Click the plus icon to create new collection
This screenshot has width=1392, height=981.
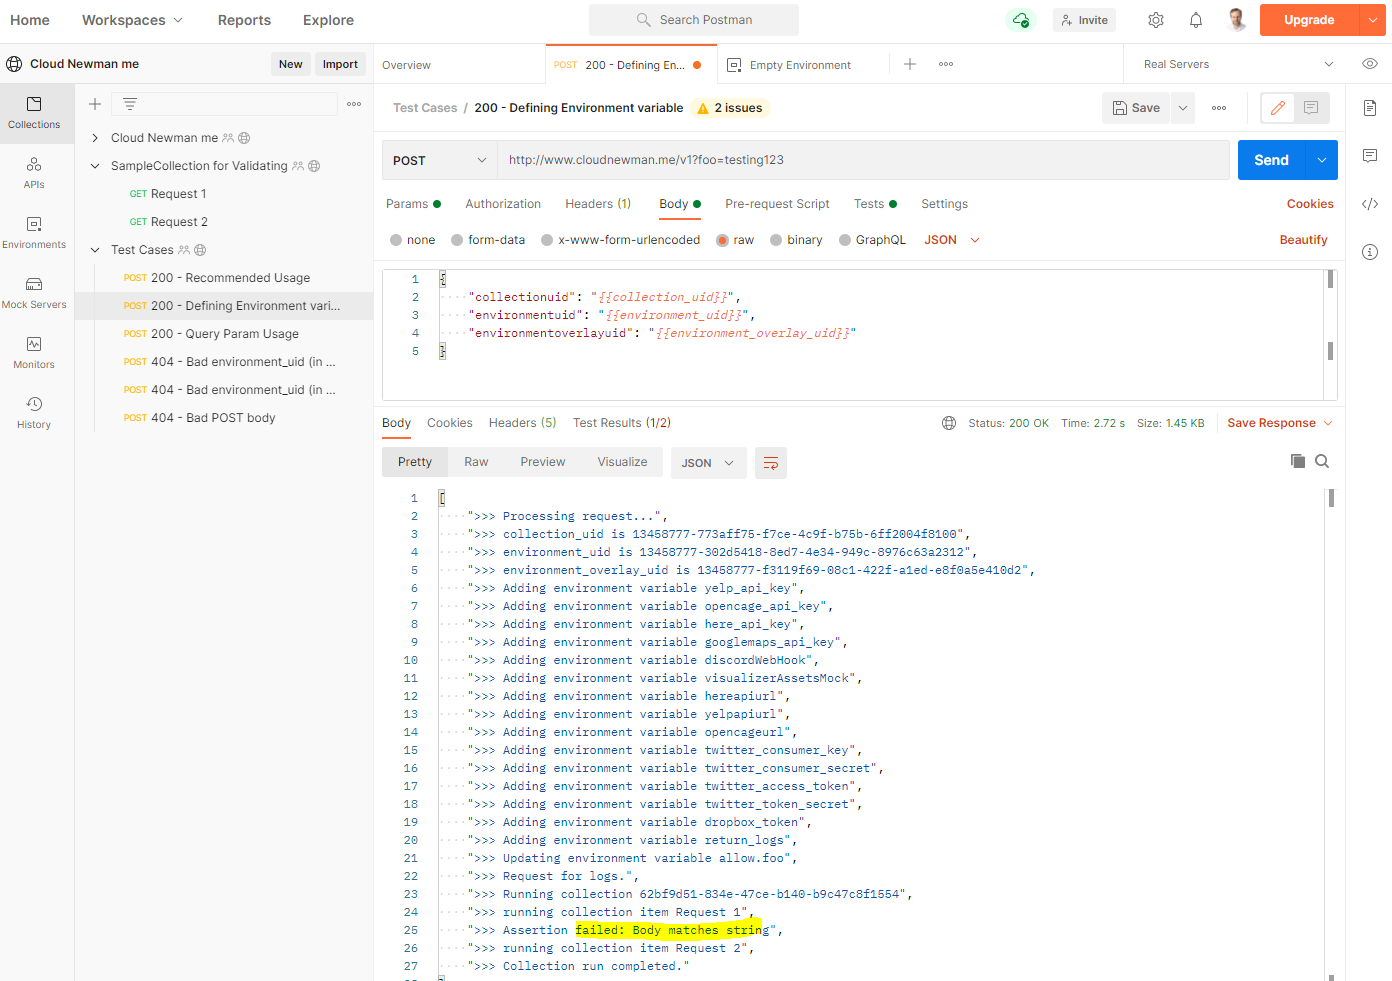click(x=95, y=104)
